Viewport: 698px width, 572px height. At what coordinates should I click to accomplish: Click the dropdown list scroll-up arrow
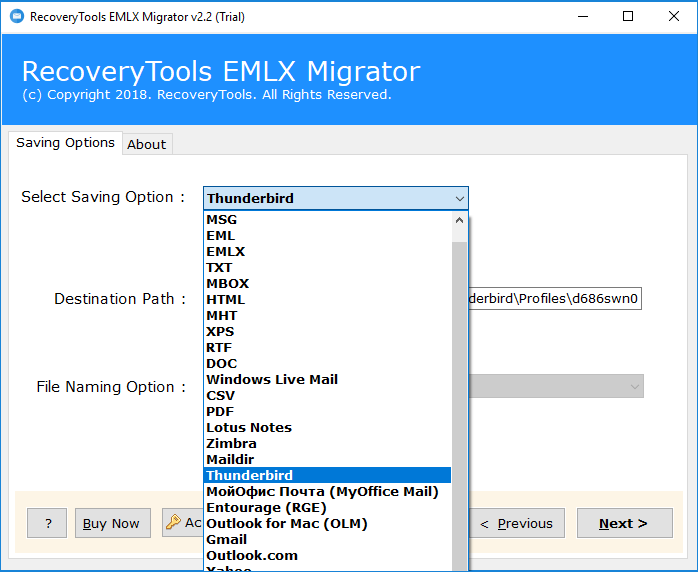coord(459,220)
